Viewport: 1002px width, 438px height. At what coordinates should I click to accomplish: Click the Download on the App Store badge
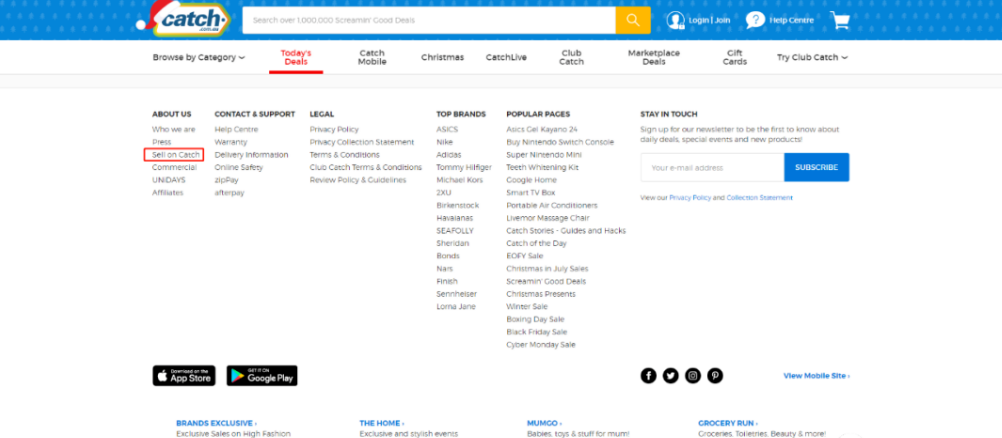(184, 376)
